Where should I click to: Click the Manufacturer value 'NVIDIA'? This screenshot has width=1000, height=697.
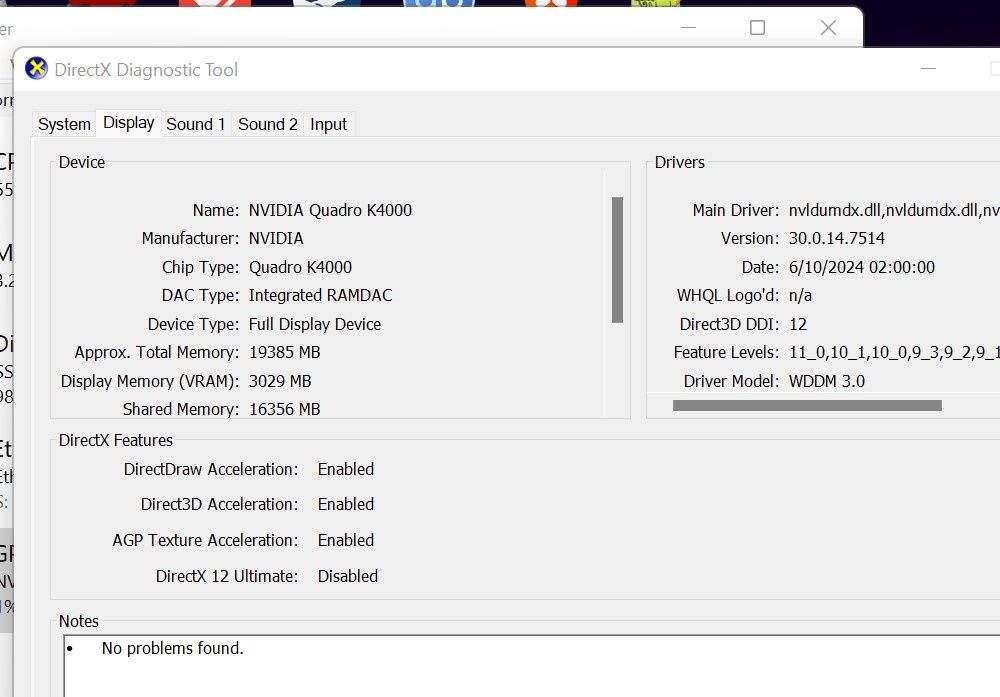click(276, 238)
